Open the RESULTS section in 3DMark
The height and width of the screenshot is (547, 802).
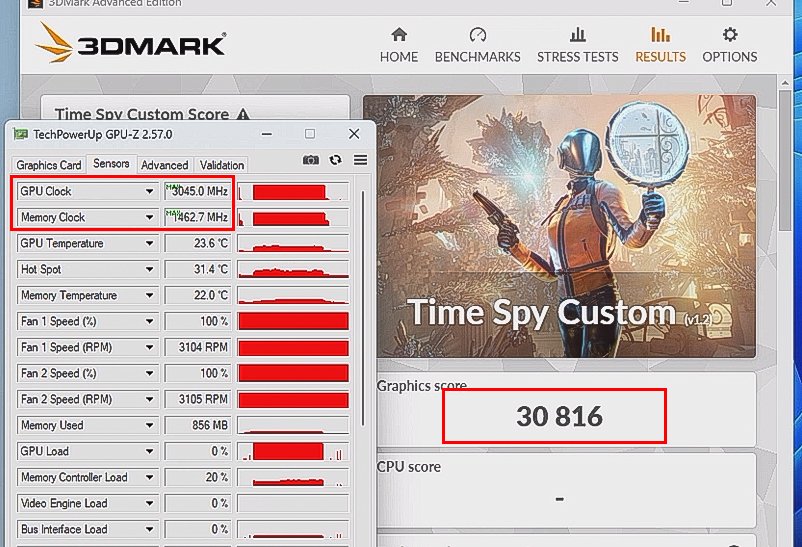[x=660, y=45]
